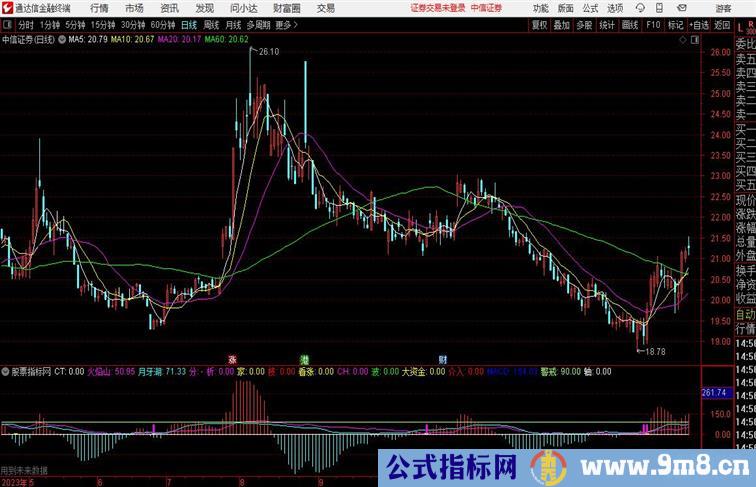Toggle 叠加 overlay mode

[563, 24]
